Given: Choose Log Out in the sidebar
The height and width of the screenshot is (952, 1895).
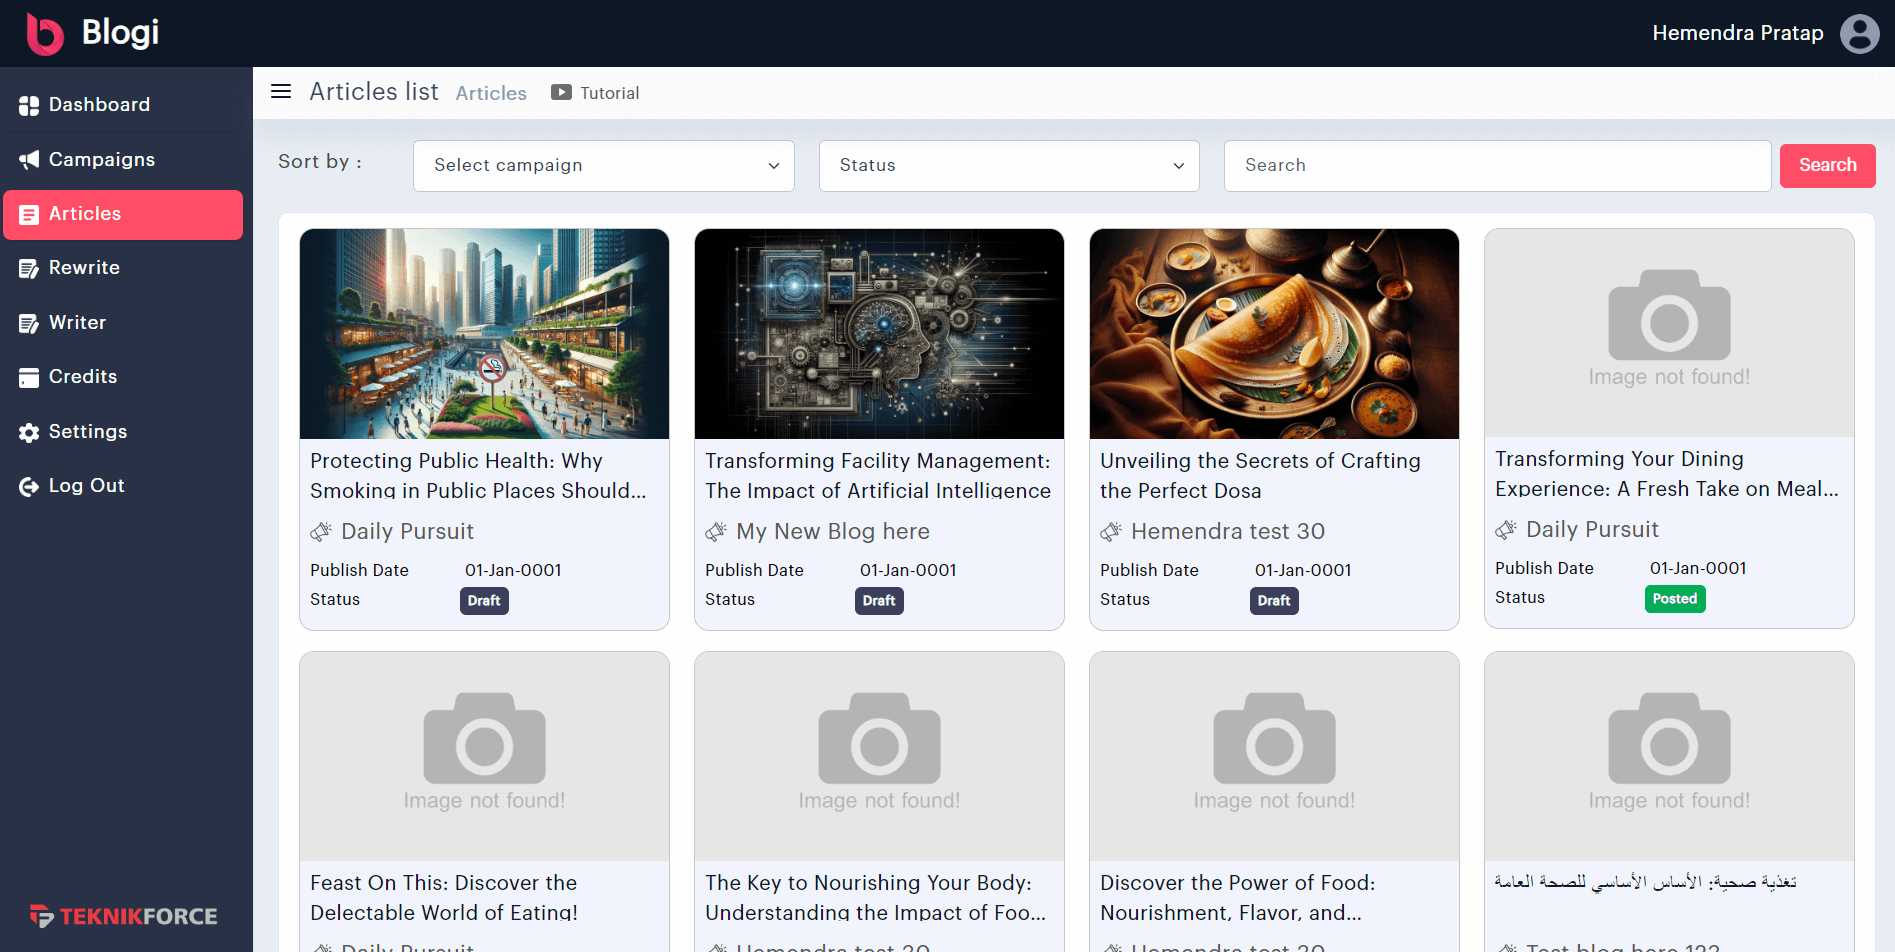Looking at the screenshot, I should (123, 486).
